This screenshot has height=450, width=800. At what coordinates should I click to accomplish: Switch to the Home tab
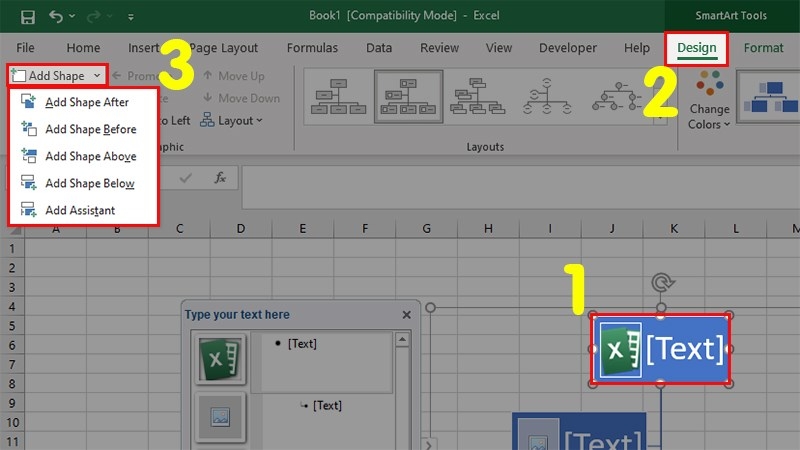coord(83,48)
